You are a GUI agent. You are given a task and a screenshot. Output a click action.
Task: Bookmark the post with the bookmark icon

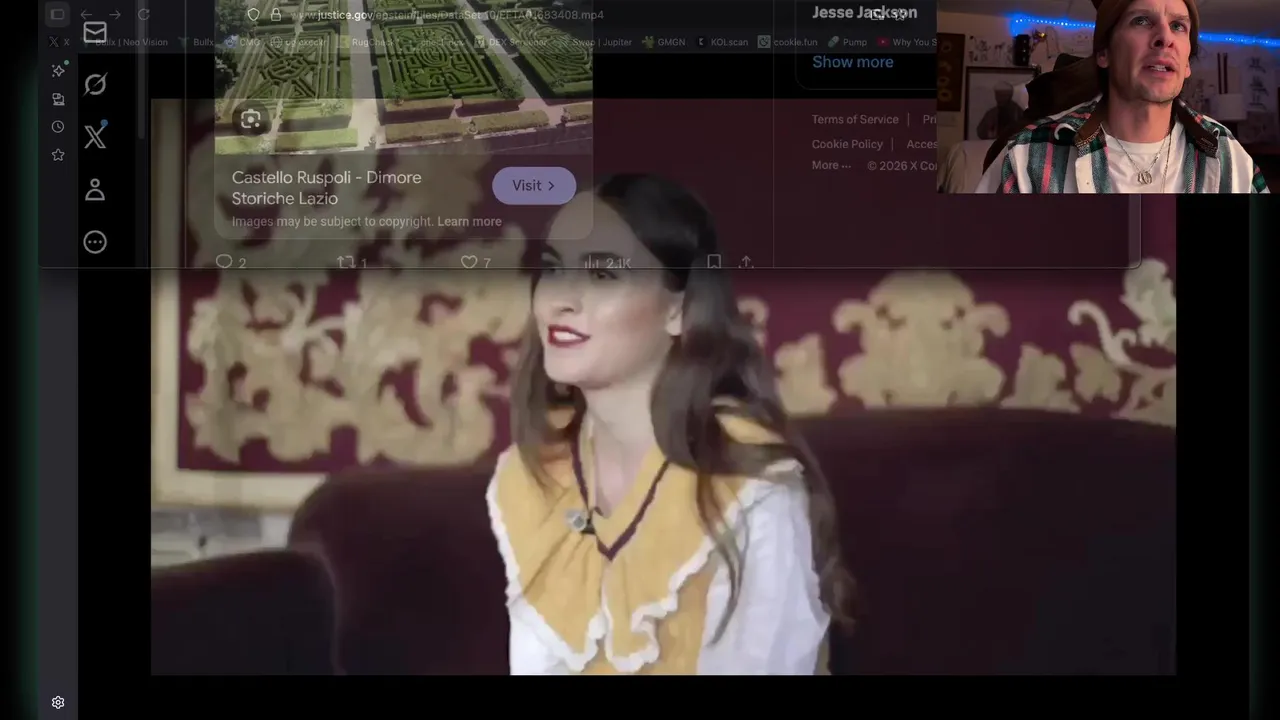[714, 262]
